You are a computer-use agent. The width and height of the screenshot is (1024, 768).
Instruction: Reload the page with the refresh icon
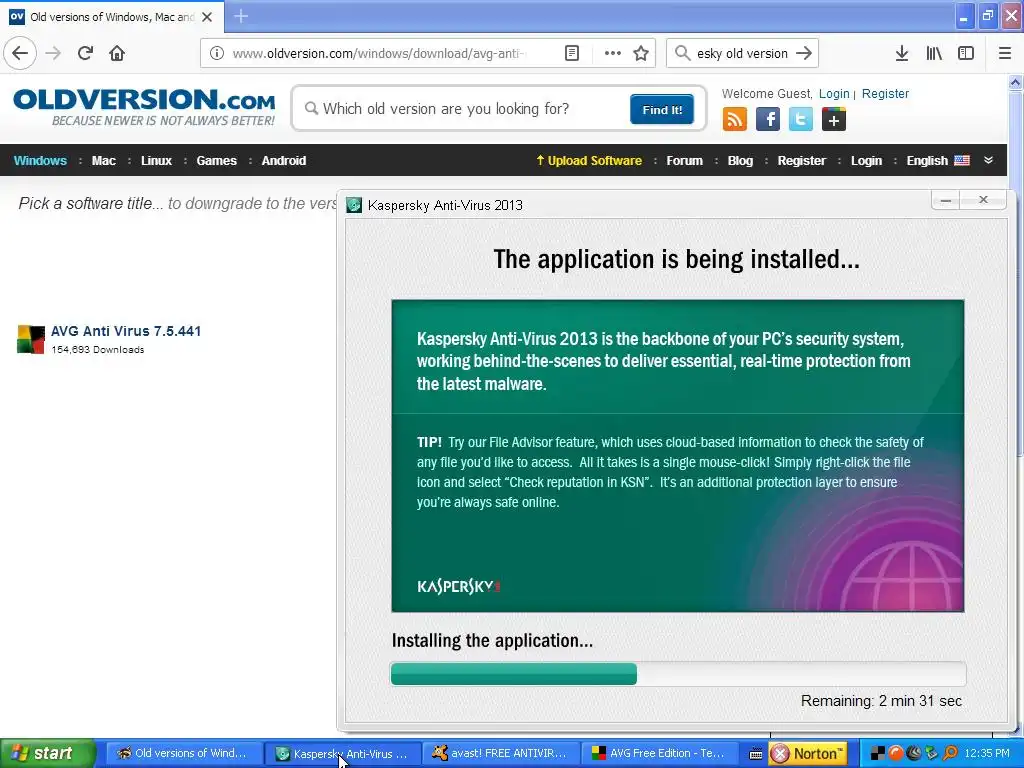[x=85, y=53]
